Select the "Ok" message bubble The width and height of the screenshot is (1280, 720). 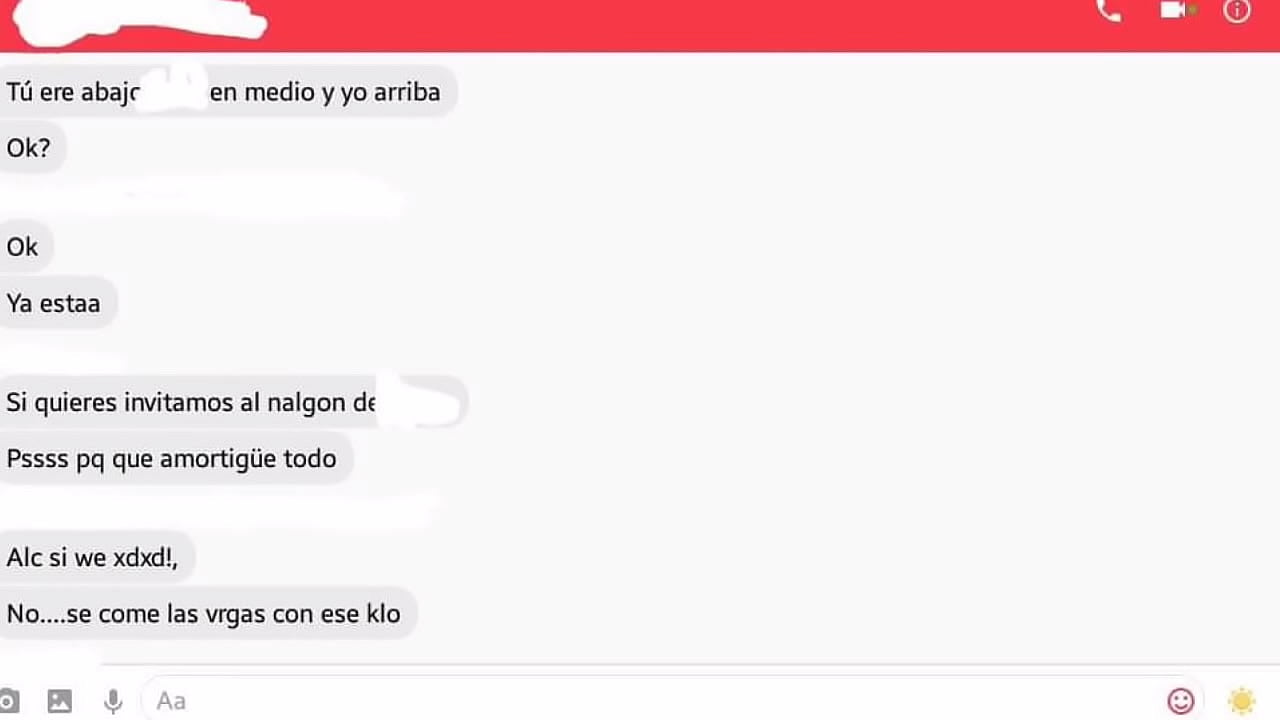26,246
